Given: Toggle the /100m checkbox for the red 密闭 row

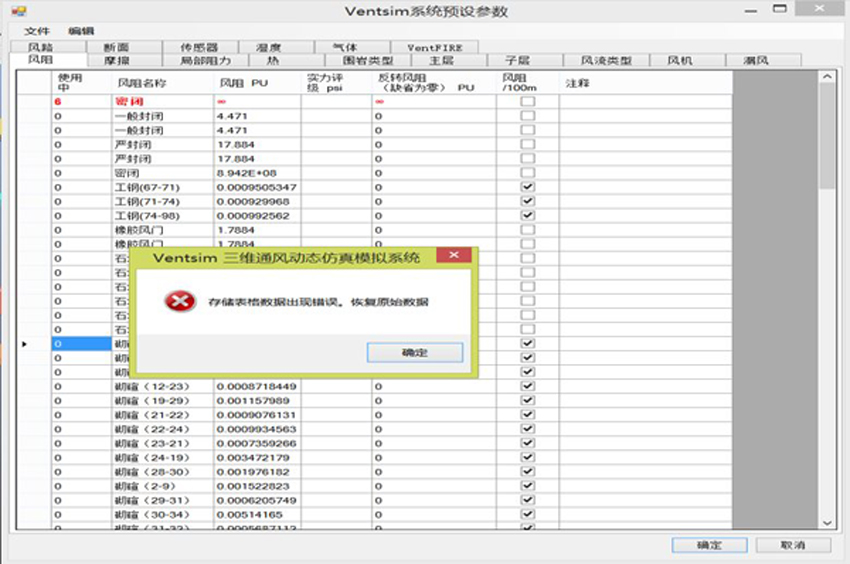Looking at the screenshot, I should click(x=527, y=101).
